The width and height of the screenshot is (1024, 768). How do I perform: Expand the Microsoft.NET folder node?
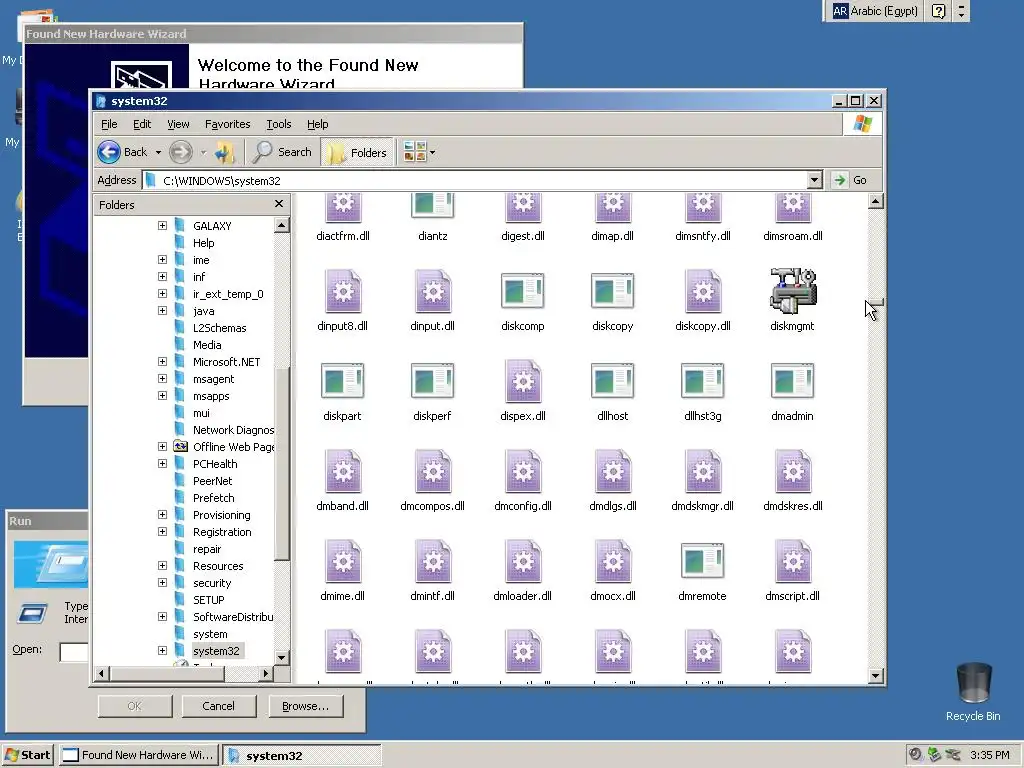pos(162,361)
